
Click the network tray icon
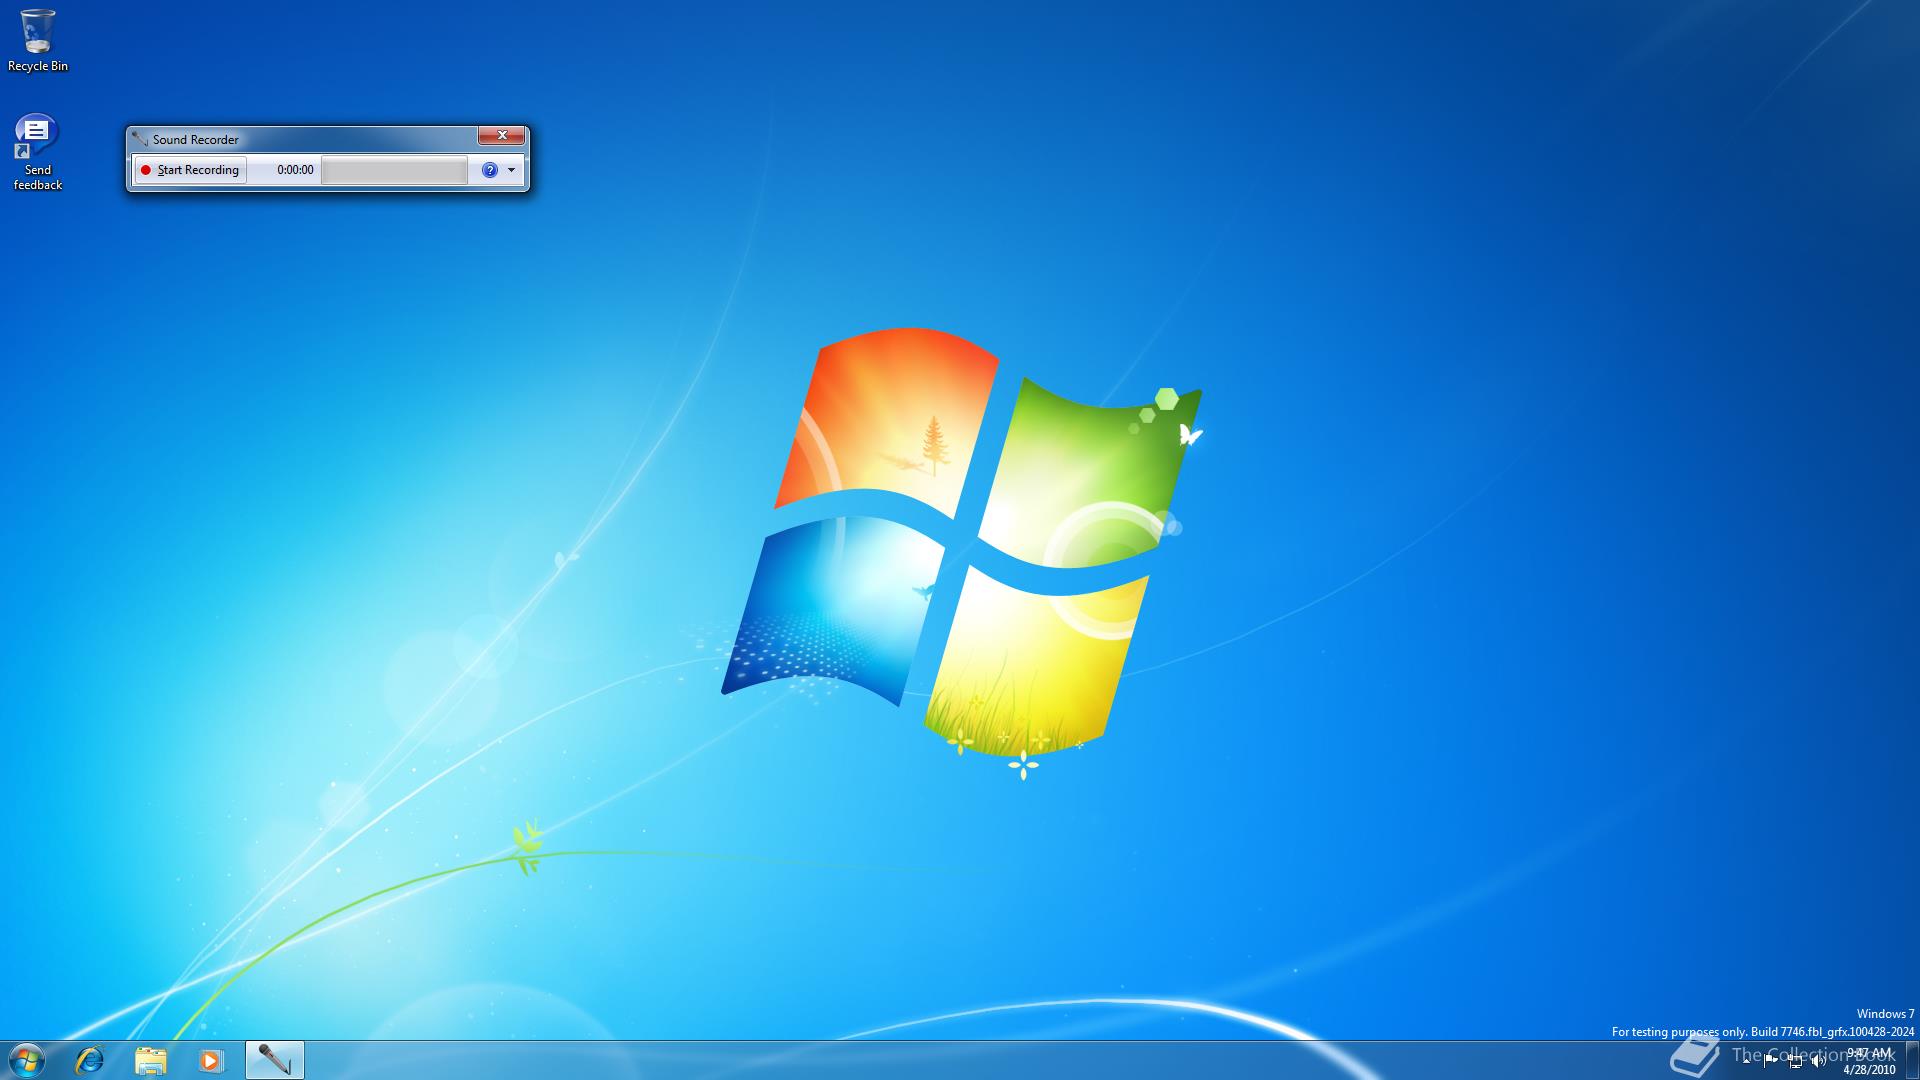tap(1795, 1061)
